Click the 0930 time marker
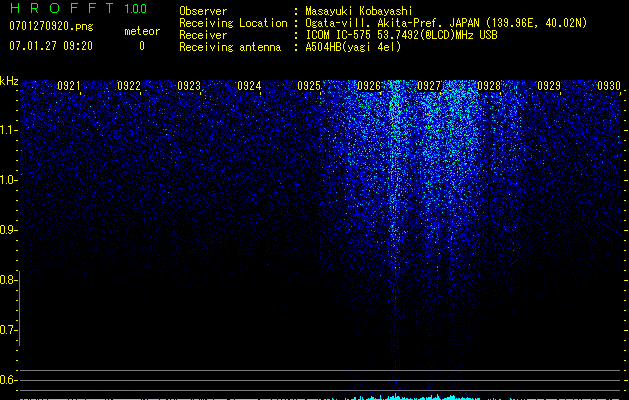629x400 pixels. 609,86
